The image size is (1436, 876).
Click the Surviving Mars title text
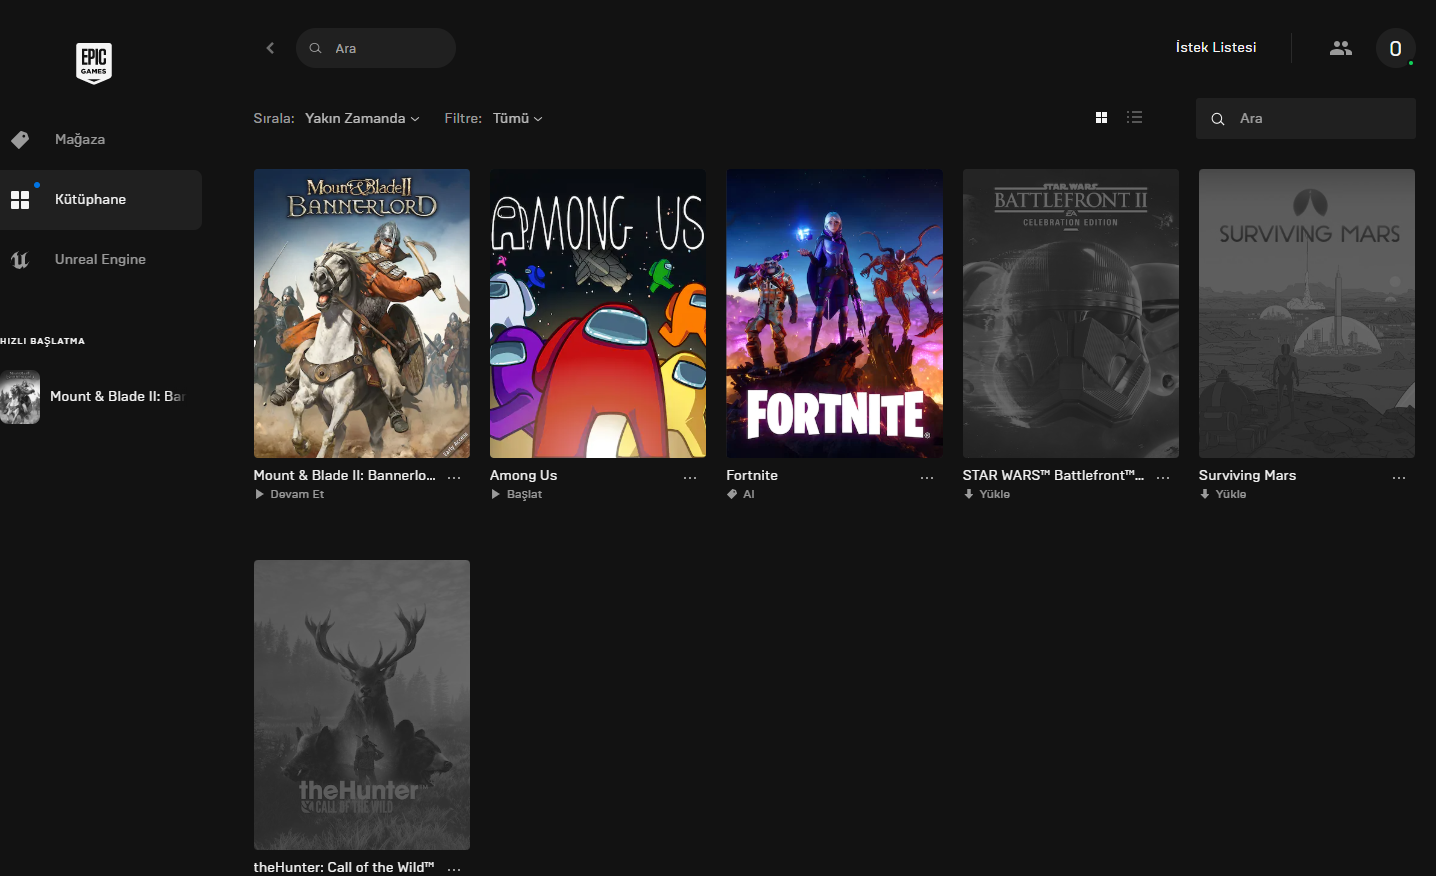[x=1248, y=475]
